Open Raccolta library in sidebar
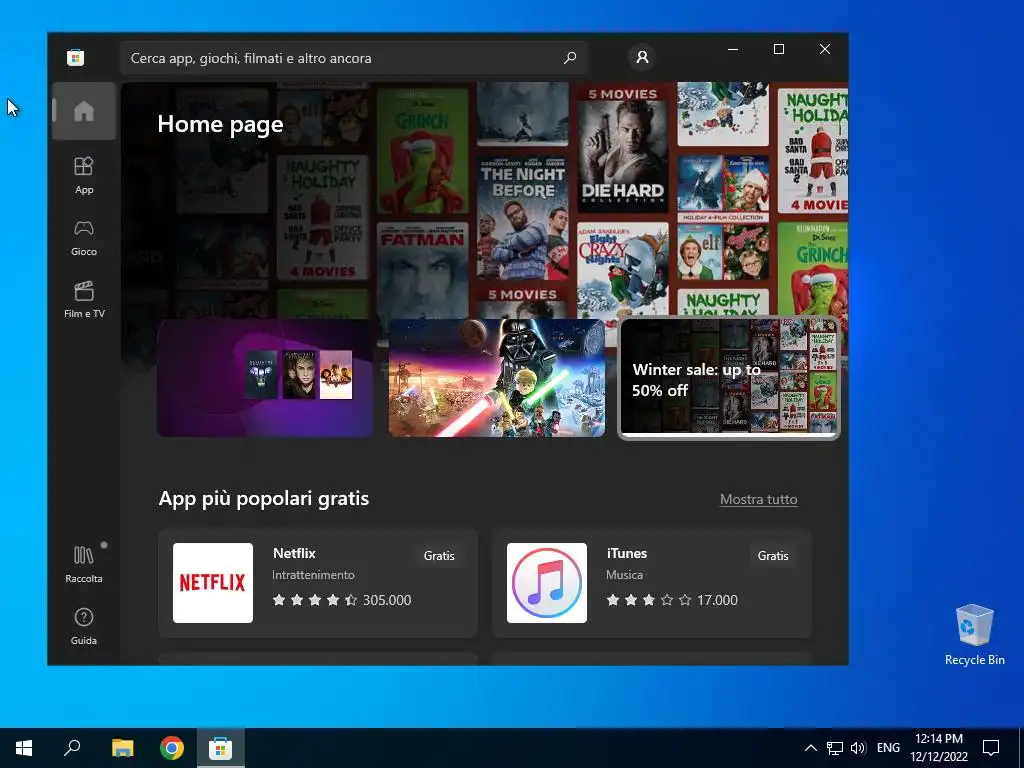Image resolution: width=1024 pixels, height=768 pixels. [x=84, y=564]
